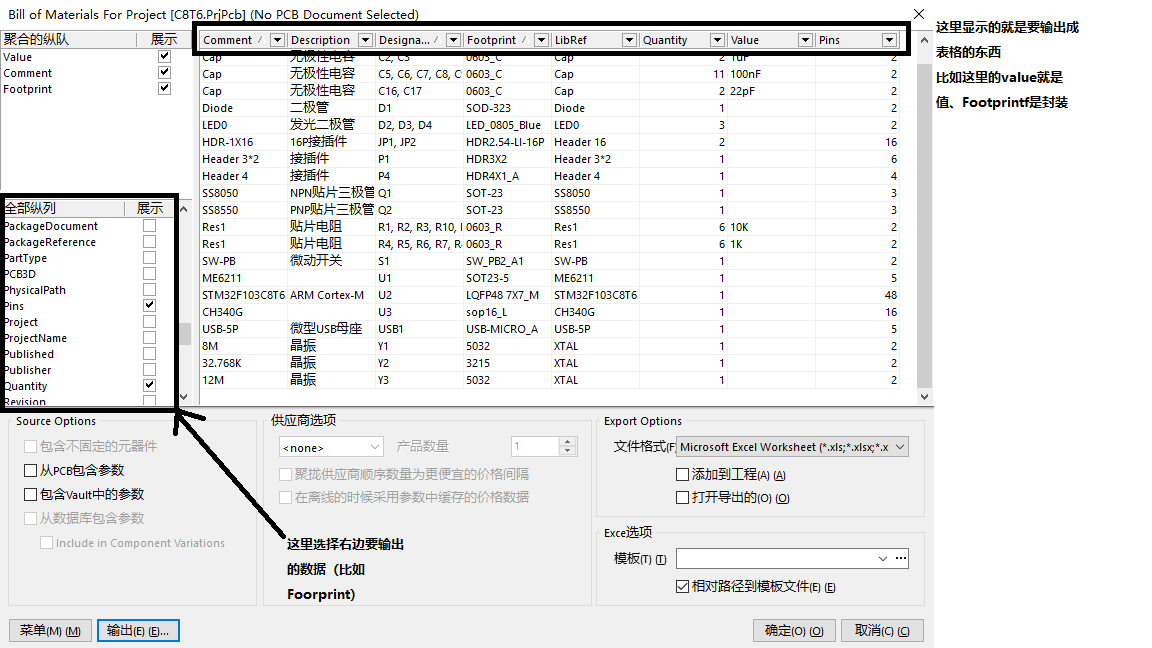Open the Value column filter dropdown
The height and width of the screenshot is (648, 1152).
coord(806,40)
